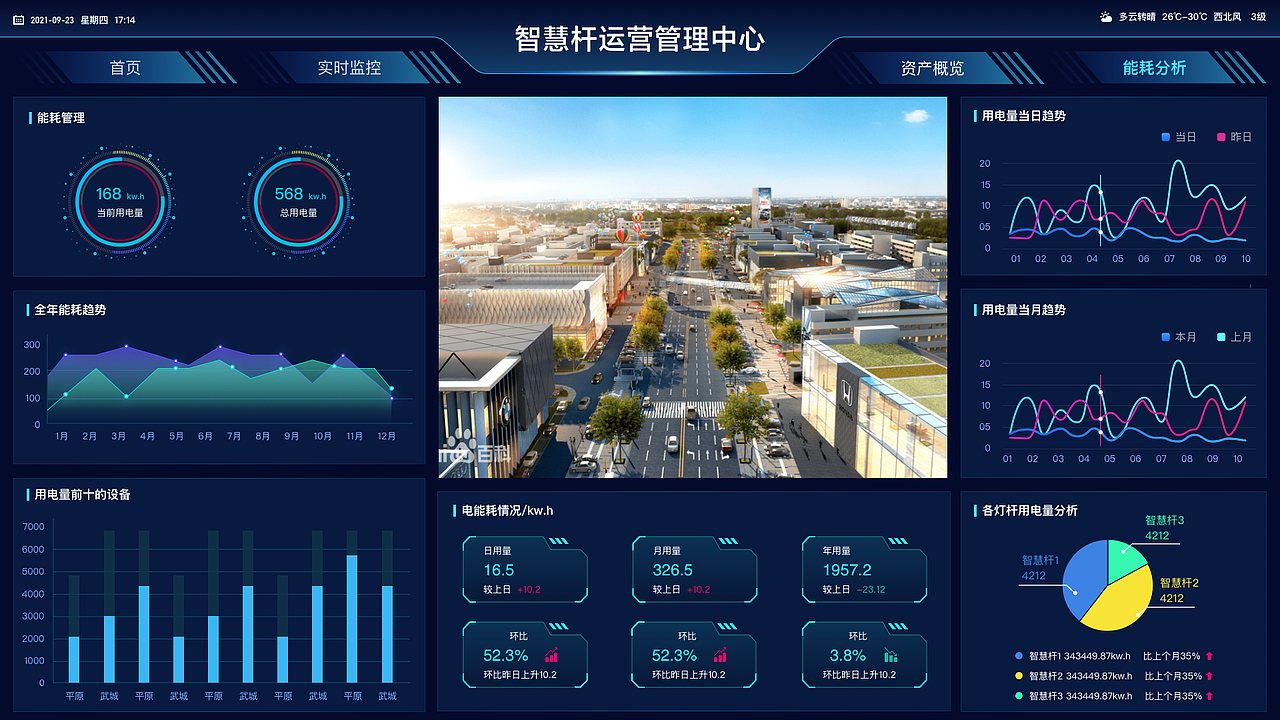Click 智慧杆1 343449.87kw.h legend text
The height and width of the screenshot is (720, 1280).
pyautogui.click(x=1079, y=656)
